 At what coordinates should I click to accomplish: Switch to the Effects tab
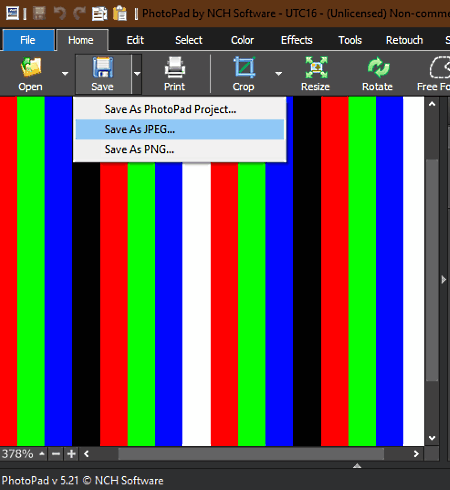(297, 40)
